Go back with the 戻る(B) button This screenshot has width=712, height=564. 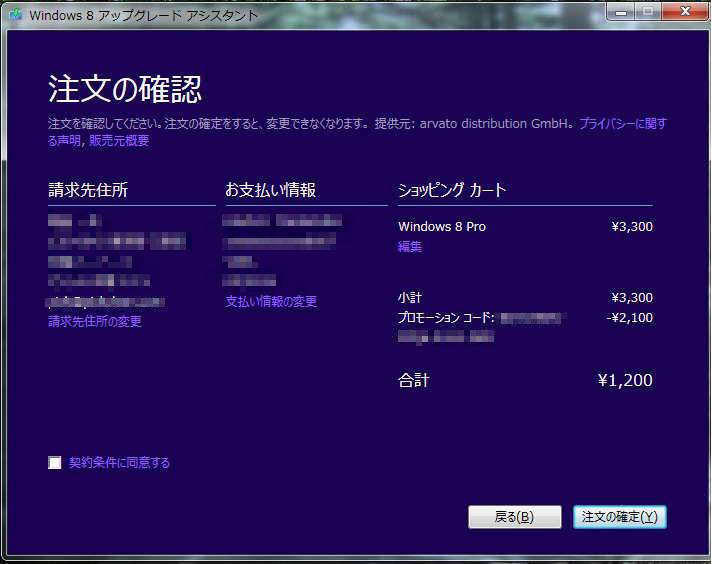[514, 517]
